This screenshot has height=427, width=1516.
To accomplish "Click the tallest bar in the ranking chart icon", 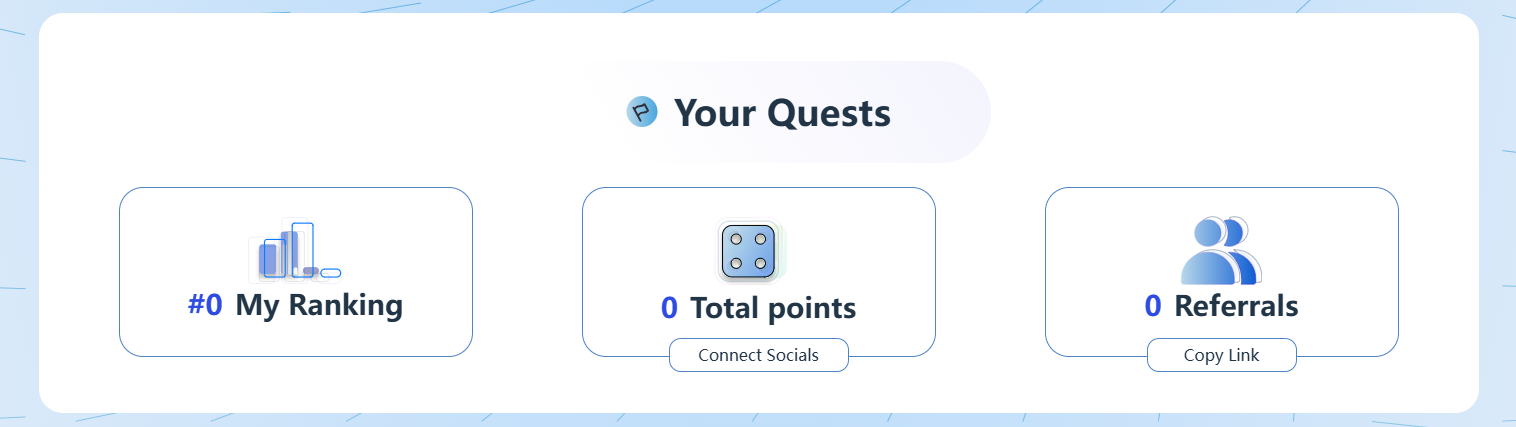I will [x=303, y=250].
